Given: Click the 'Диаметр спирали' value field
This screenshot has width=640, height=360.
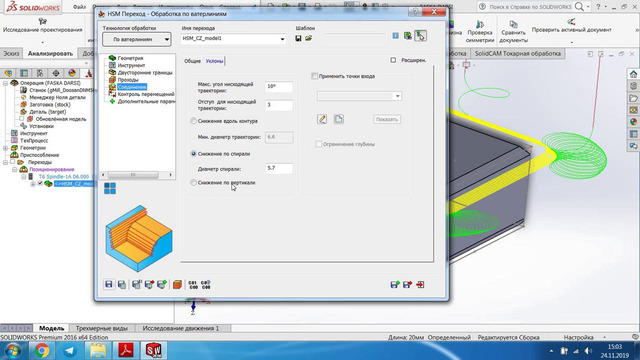Looking at the screenshot, I should point(279,168).
